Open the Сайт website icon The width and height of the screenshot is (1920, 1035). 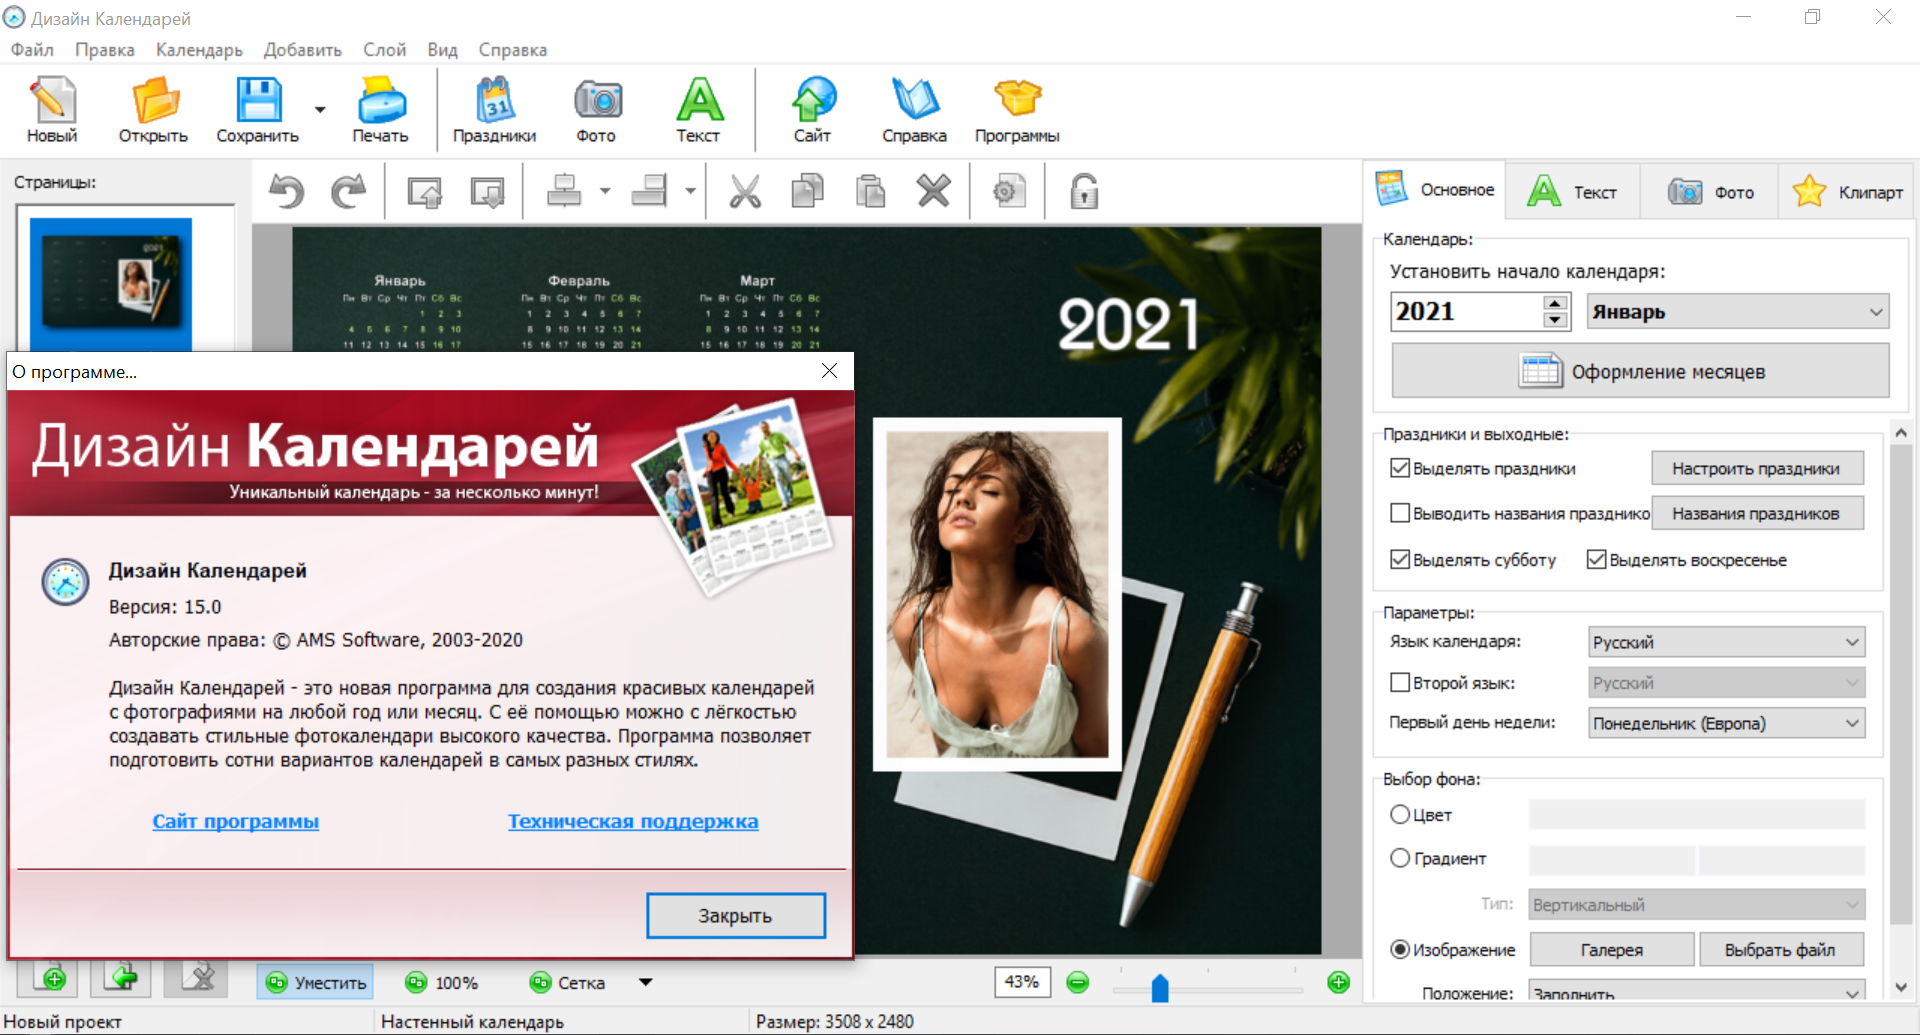pyautogui.click(x=813, y=110)
